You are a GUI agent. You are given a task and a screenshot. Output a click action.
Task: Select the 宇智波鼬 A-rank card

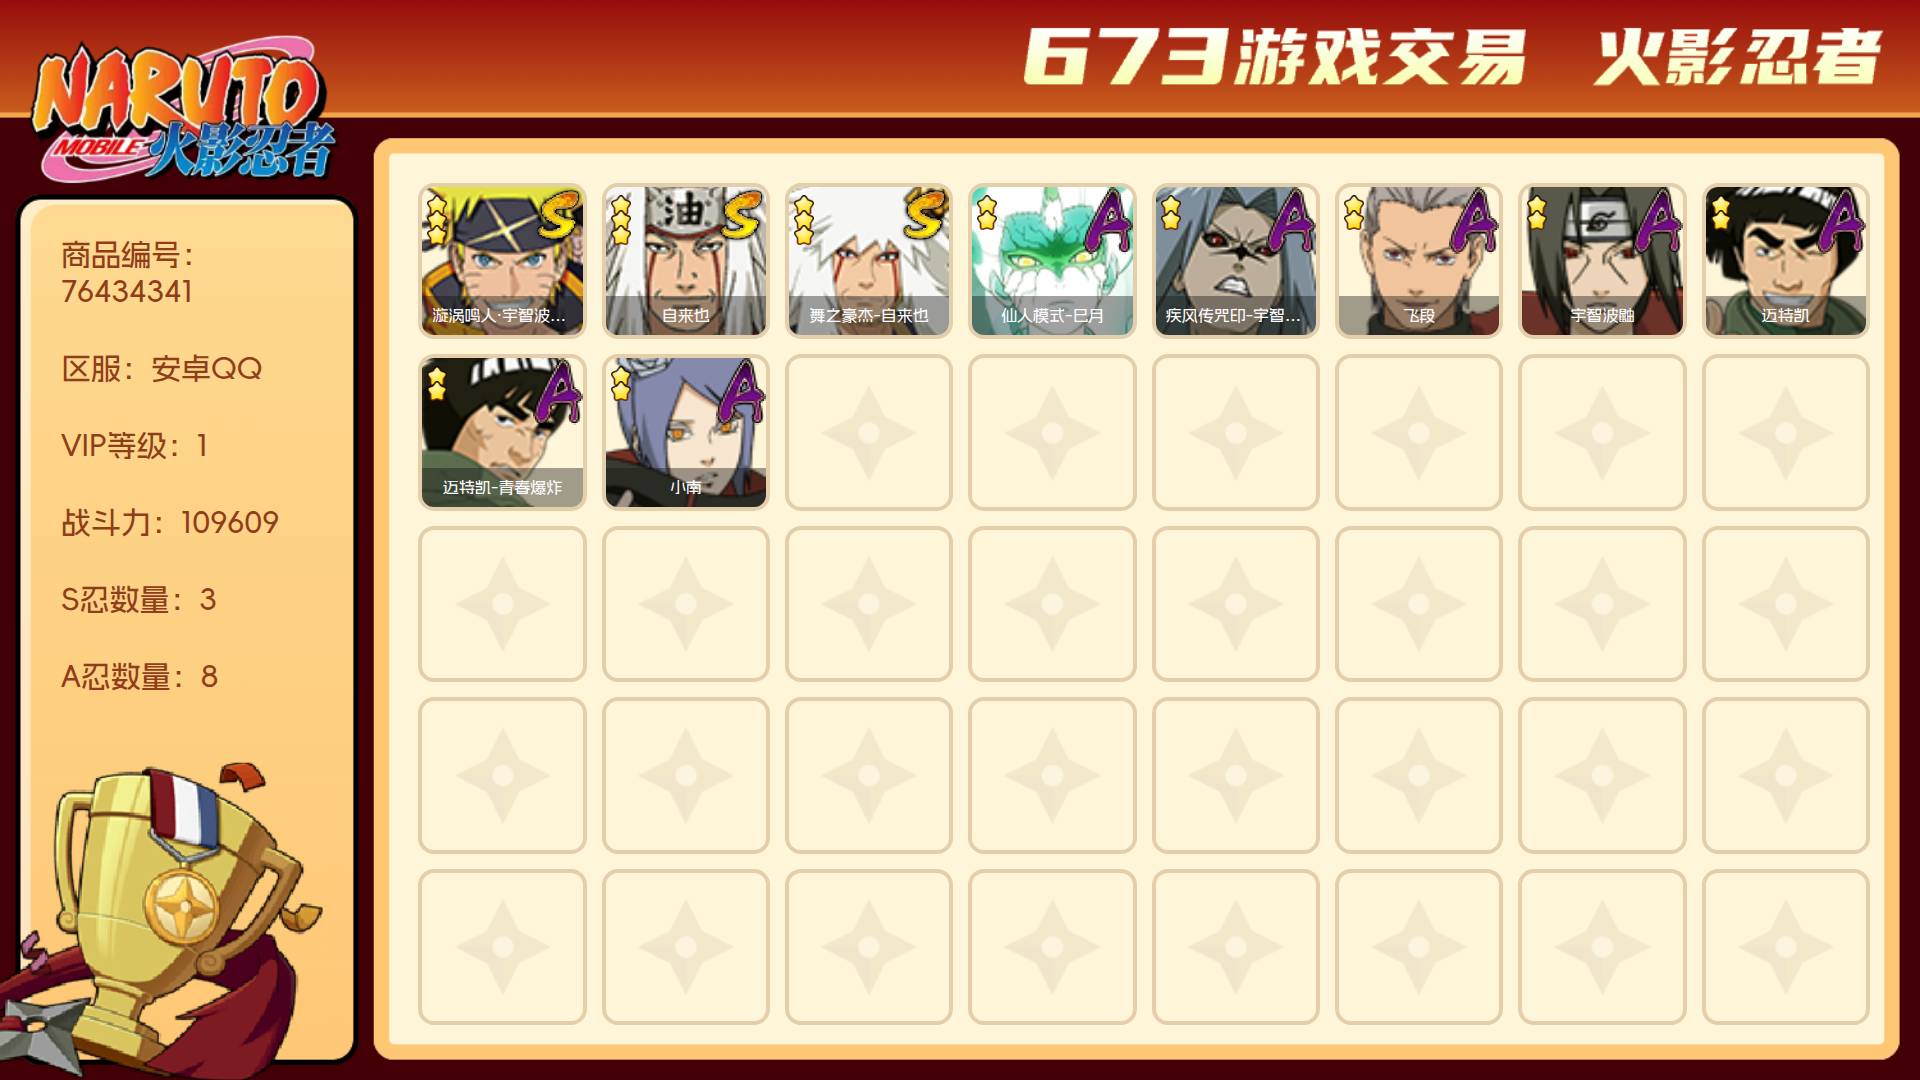click(x=1602, y=261)
